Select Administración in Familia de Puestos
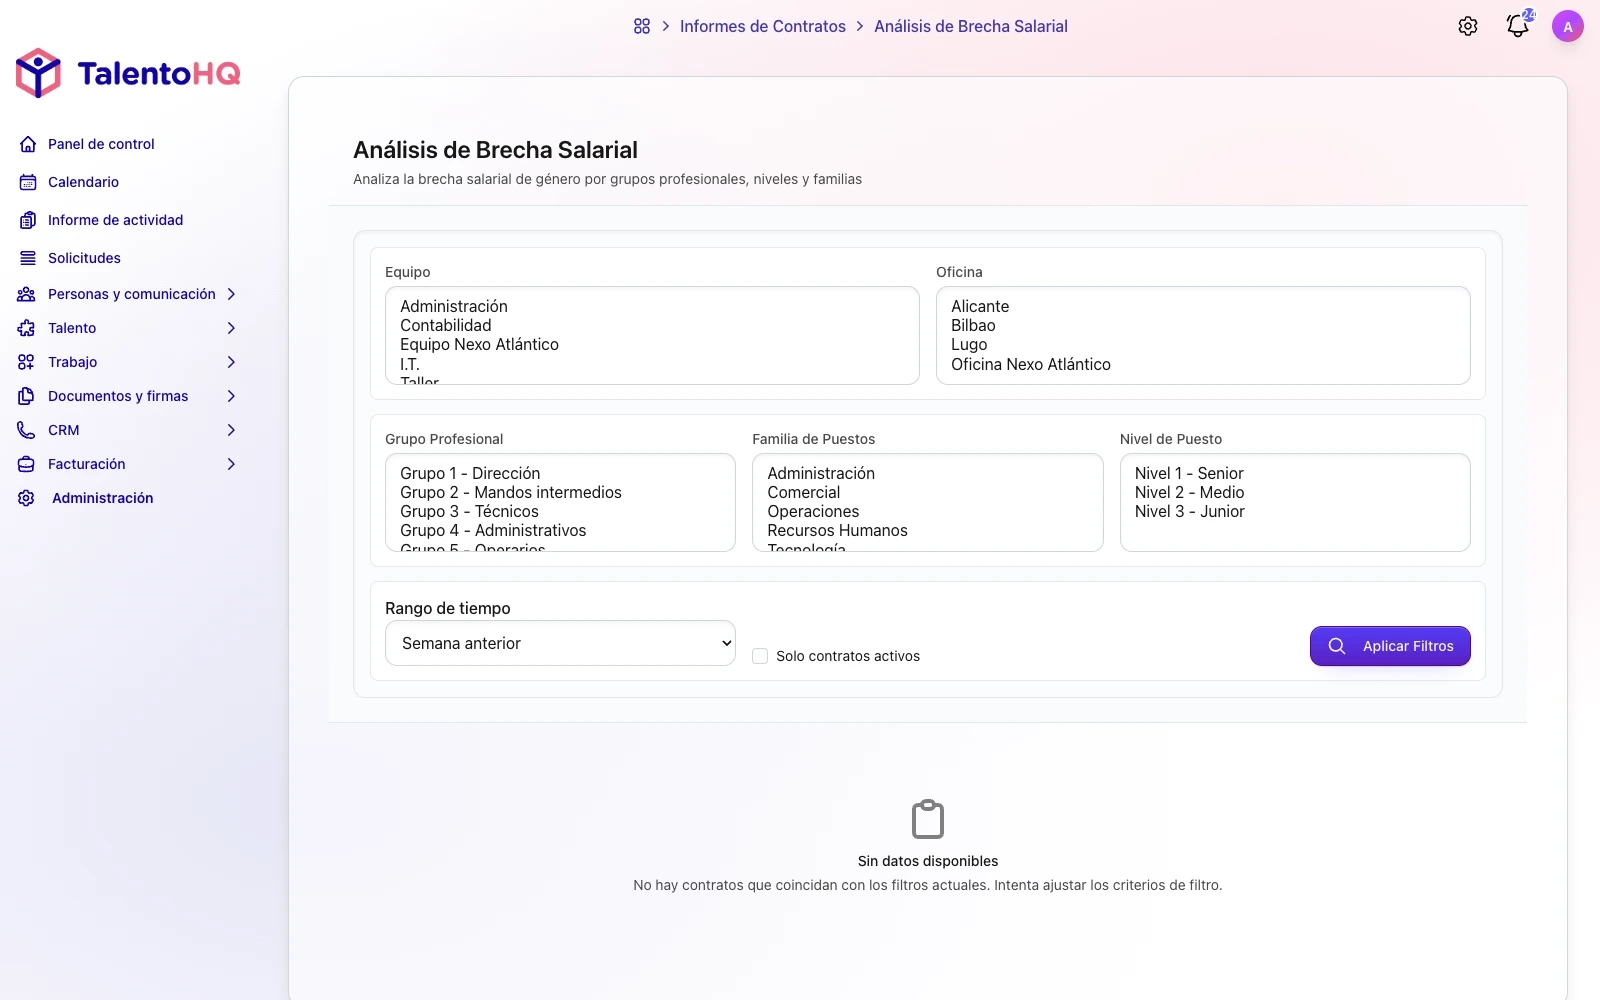This screenshot has width=1600, height=1000. click(x=927, y=473)
